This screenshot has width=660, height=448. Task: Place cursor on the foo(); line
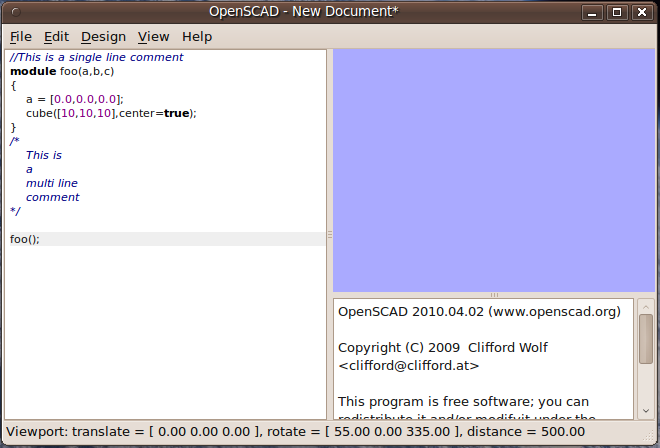pos(26,239)
